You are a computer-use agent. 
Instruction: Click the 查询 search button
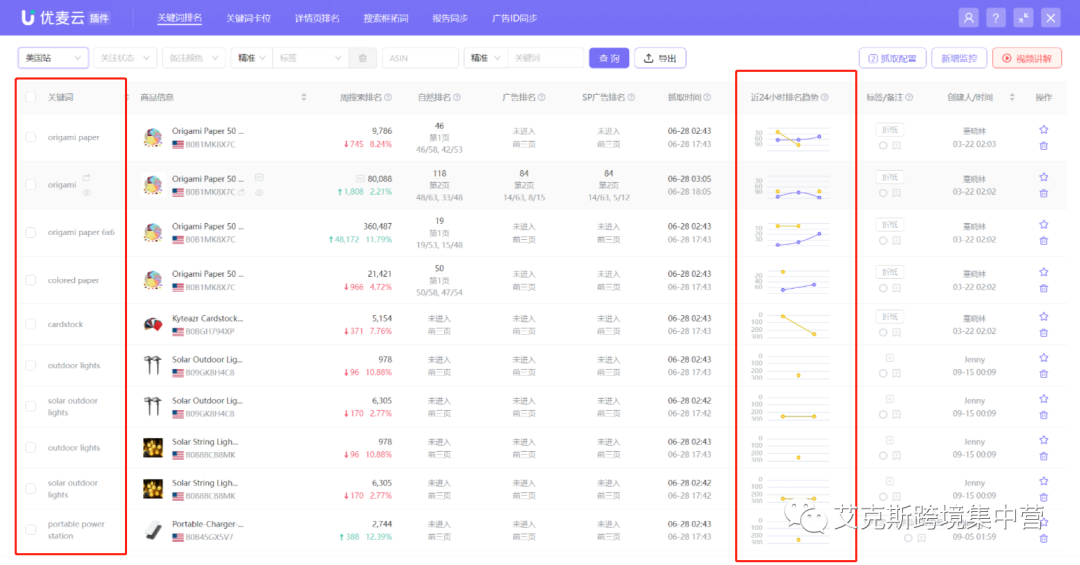(609, 58)
